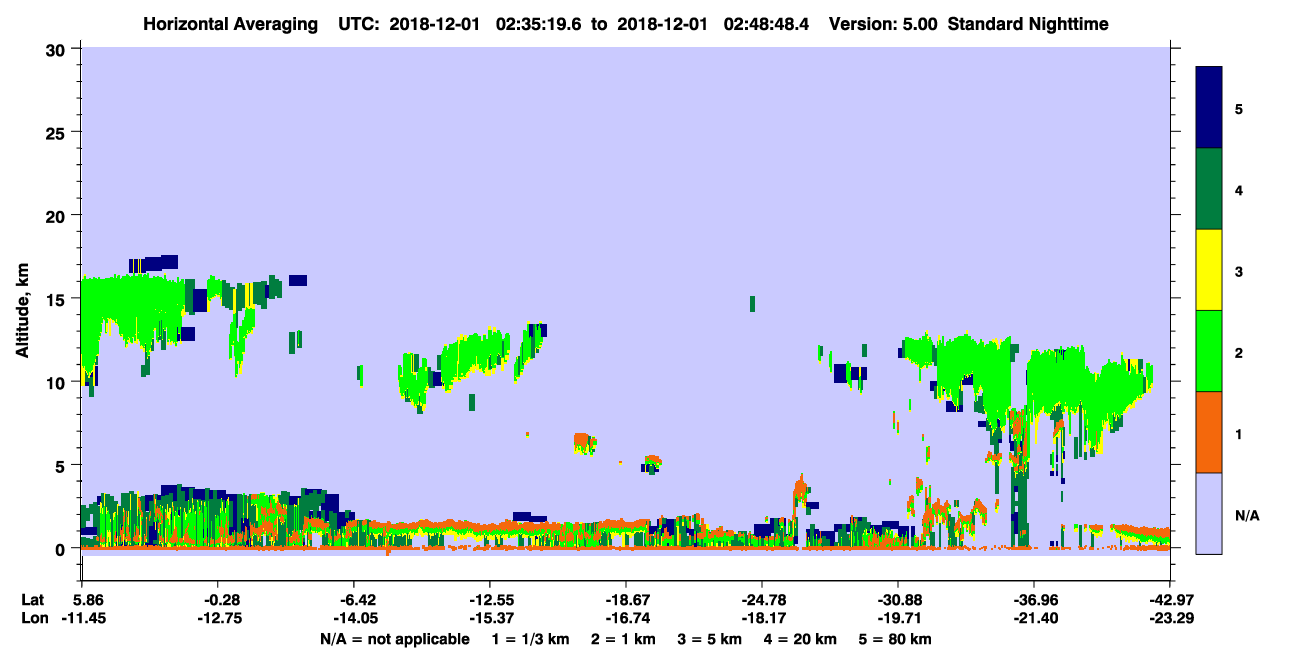Click the colorbar label '4'
Viewport: 1300px width, 667px height.
pyautogui.click(x=1239, y=190)
